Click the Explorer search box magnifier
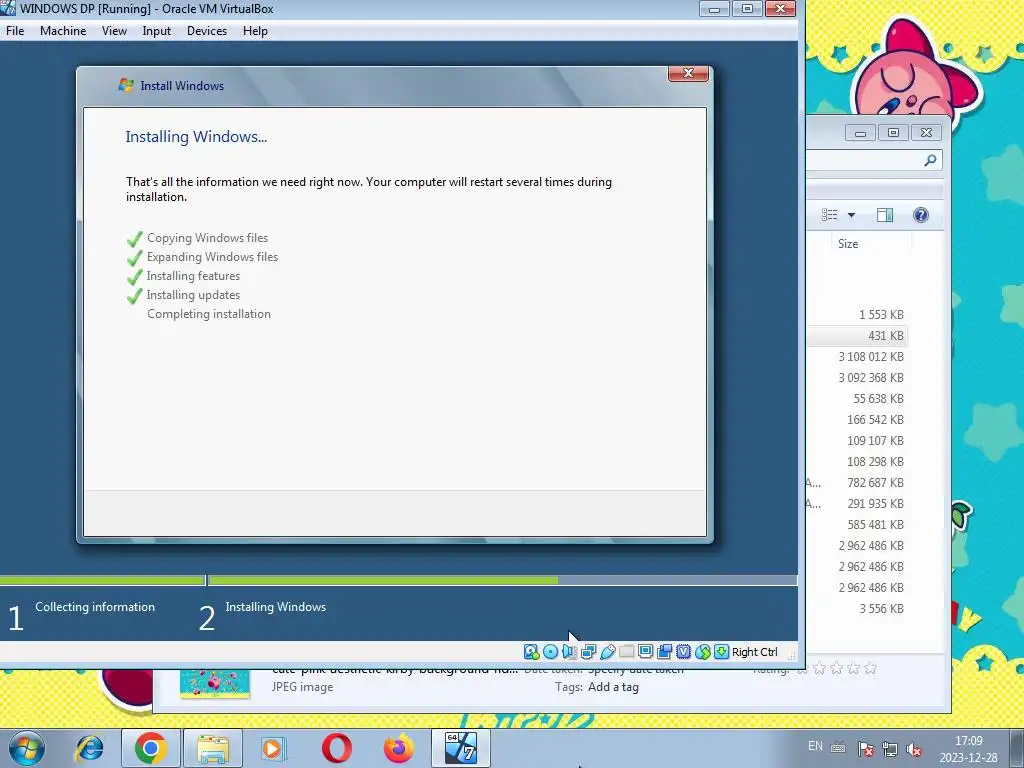The image size is (1024, 768). (930, 160)
